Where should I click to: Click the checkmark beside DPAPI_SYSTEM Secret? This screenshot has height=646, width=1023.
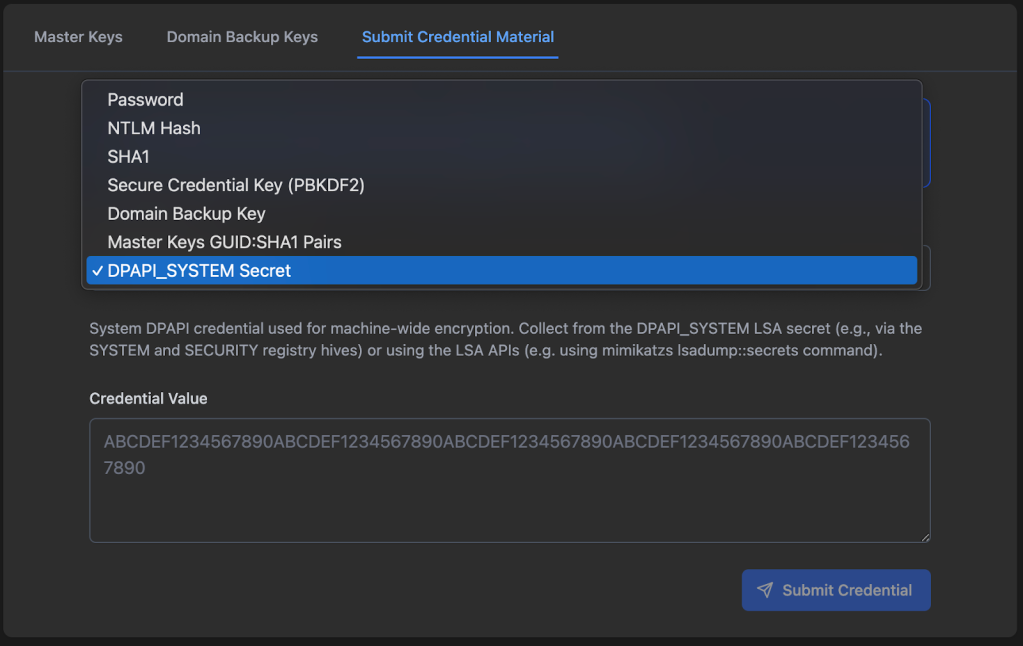(96, 270)
